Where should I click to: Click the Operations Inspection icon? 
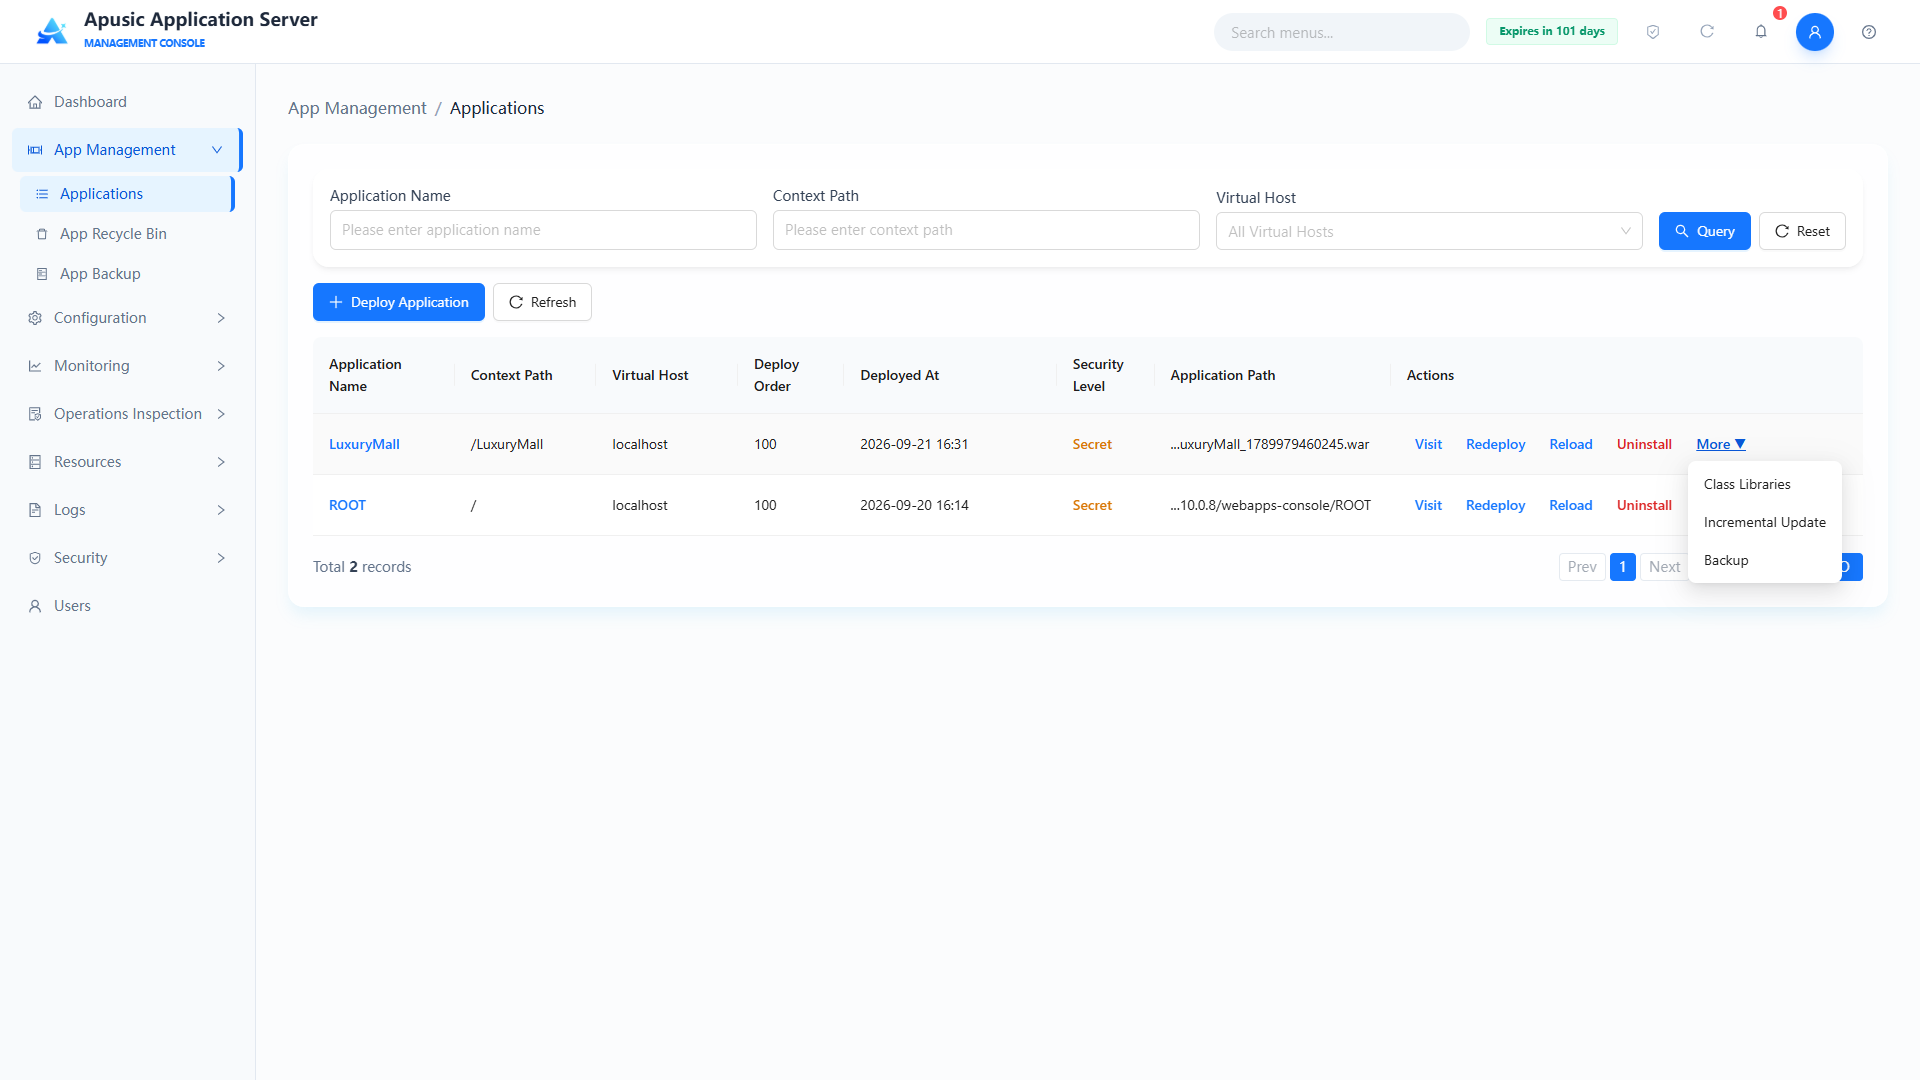35,414
